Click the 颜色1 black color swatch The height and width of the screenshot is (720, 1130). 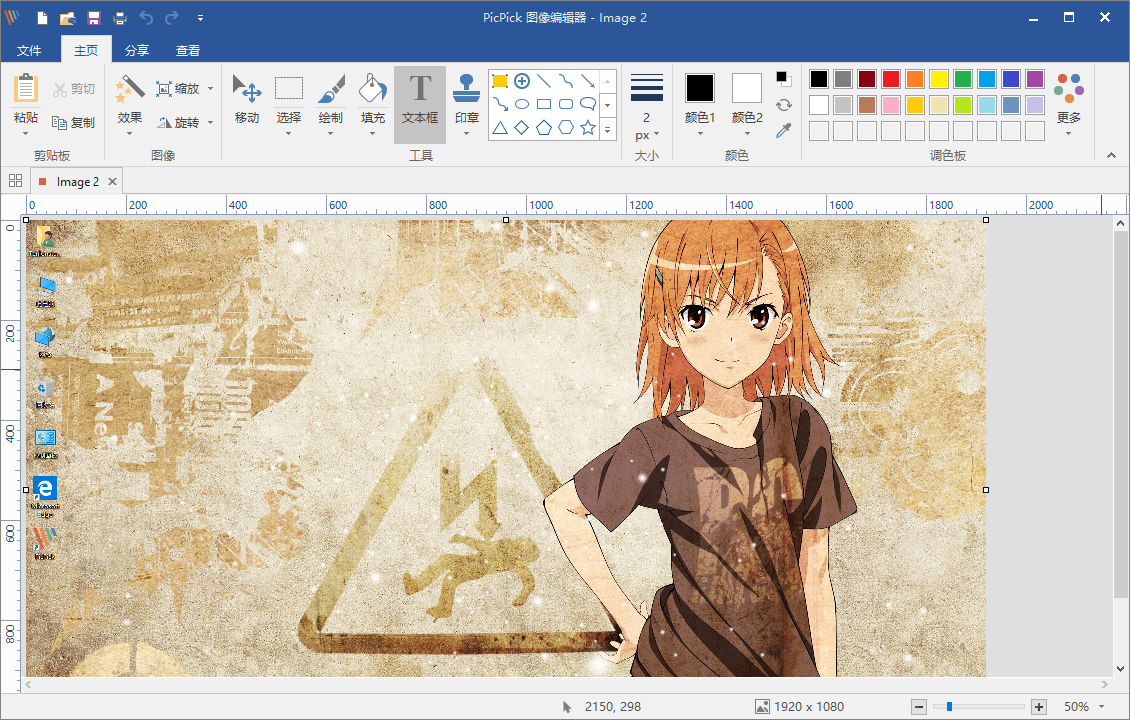coord(700,88)
